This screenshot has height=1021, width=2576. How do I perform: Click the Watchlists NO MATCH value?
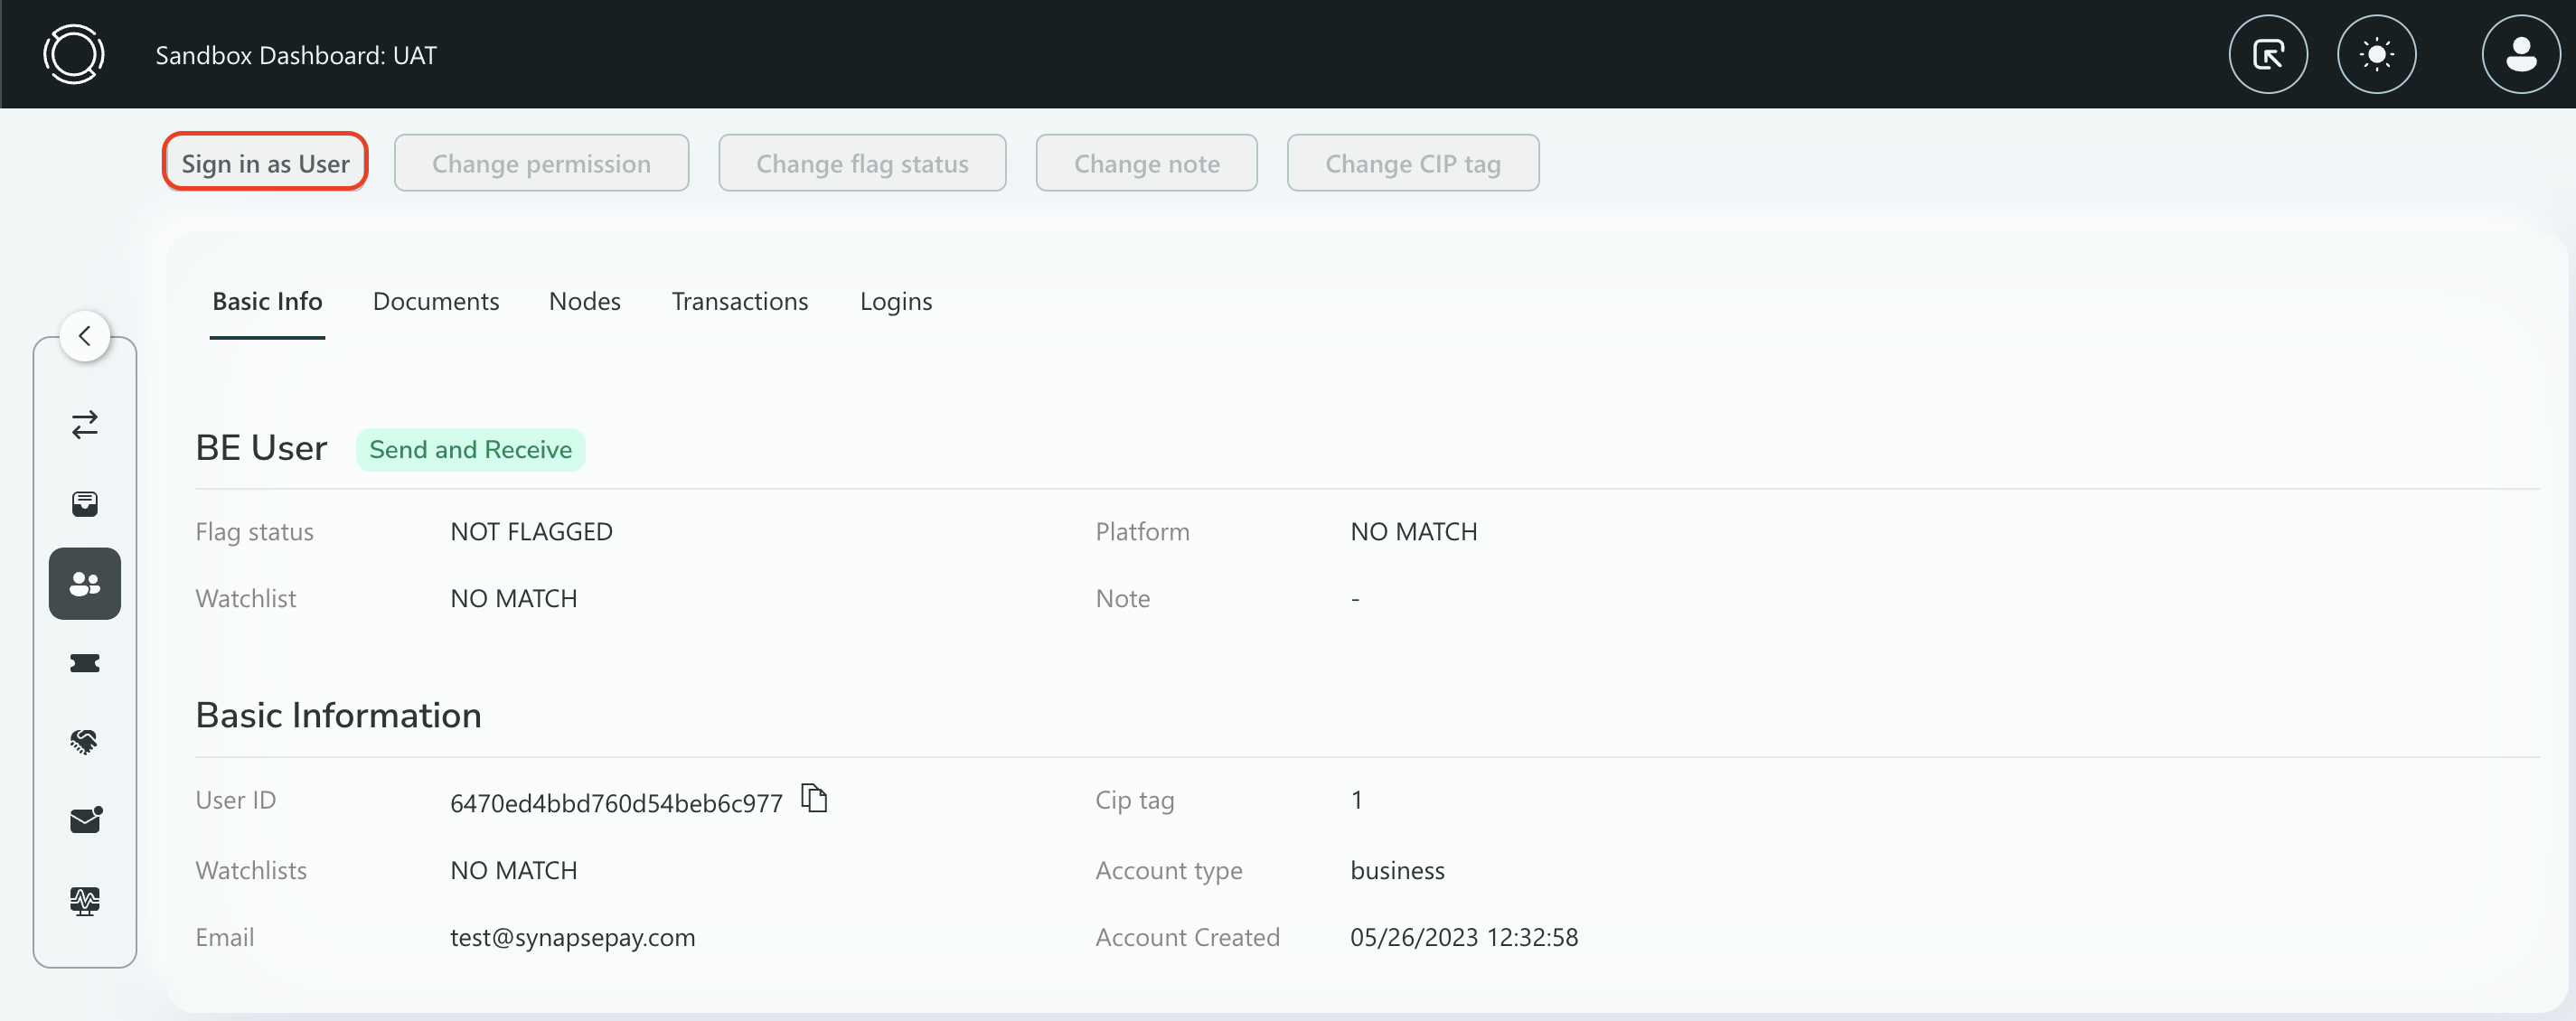click(513, 870)
